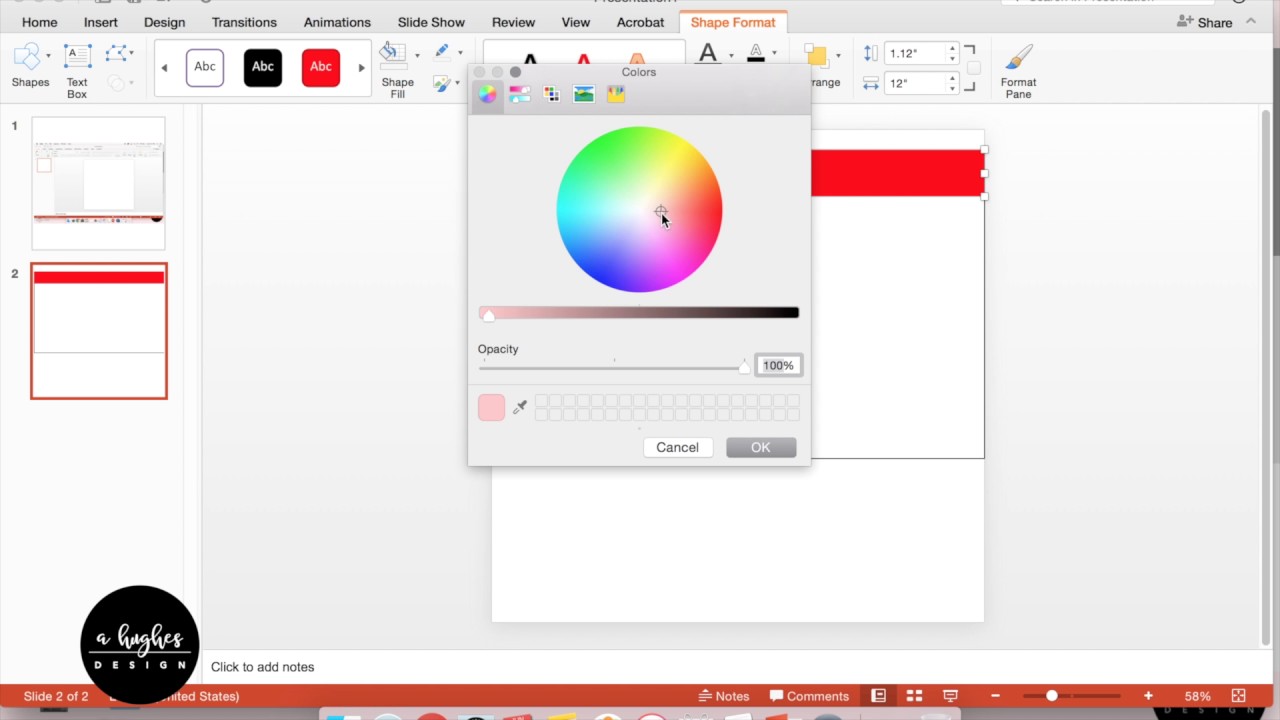
Task: Toggle Normal view in the status bar
Action: pyautogui.click(x=878, y=695)
